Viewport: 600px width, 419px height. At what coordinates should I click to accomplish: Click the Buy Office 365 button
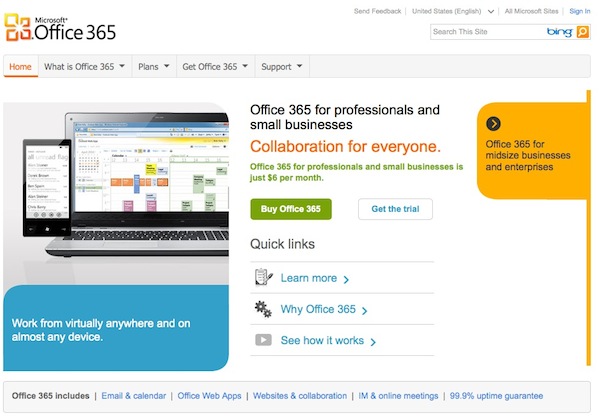[x=291, y=209]
